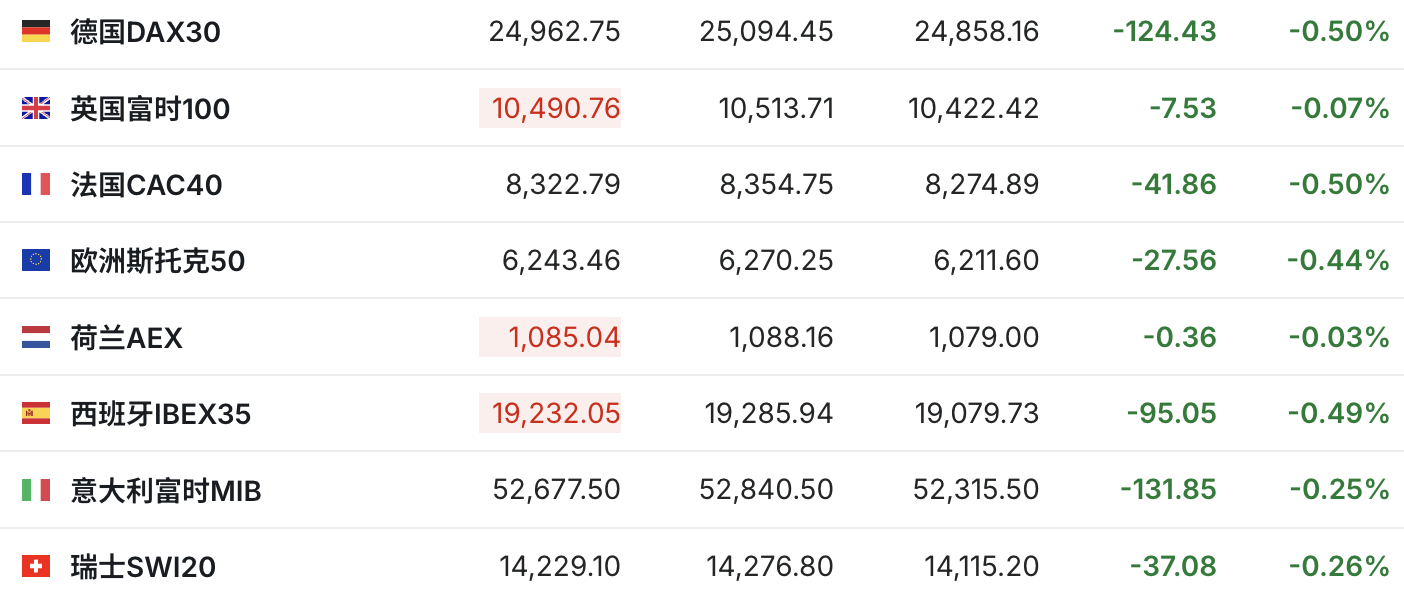This screenshot has height=592, width=1404.
Task: Click the Netherlands flag icon
Action: (36, 337)
